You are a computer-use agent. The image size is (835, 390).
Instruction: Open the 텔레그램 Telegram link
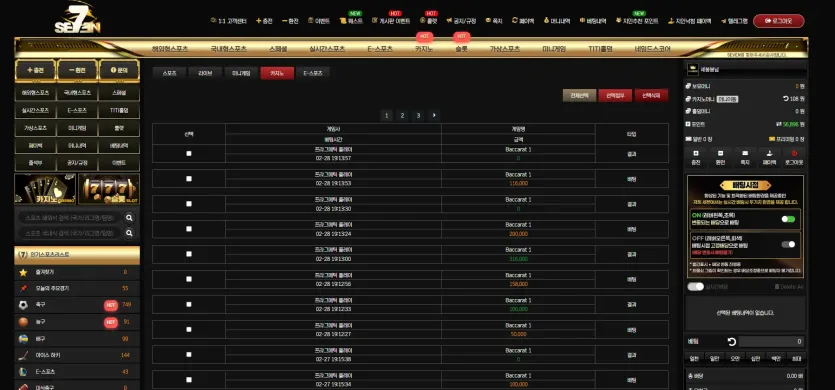[734, 21]
